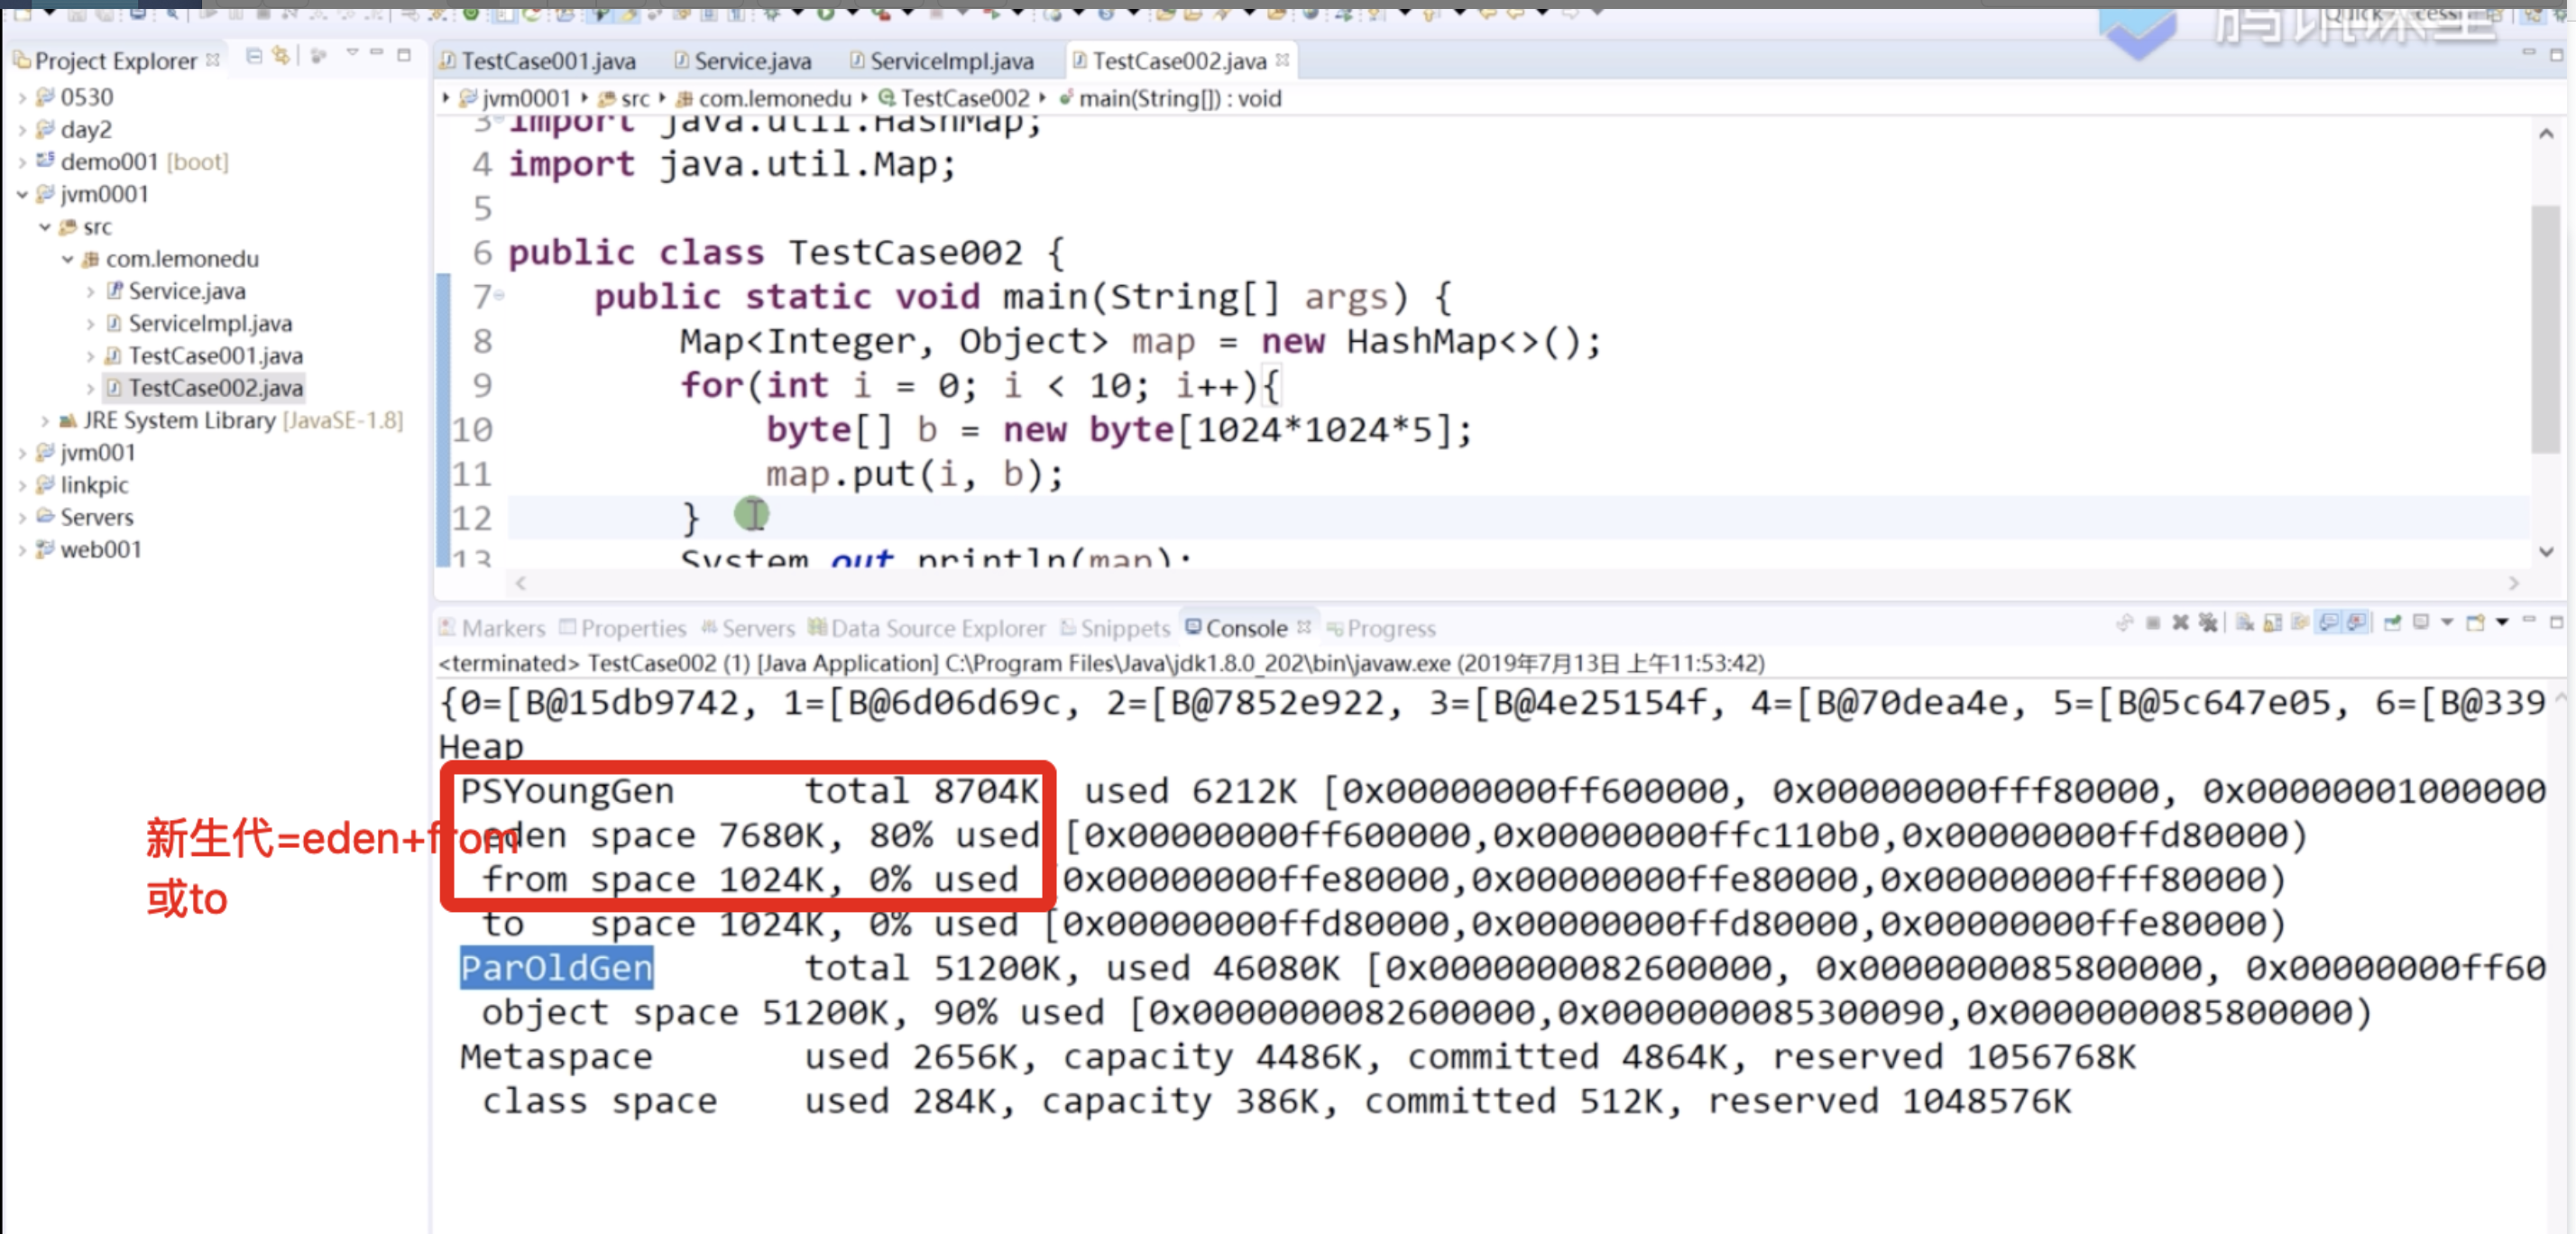Toggle Link with Editor in Project Explorer
This screenshot has width=2576, height=1234.
pos(282,56)
